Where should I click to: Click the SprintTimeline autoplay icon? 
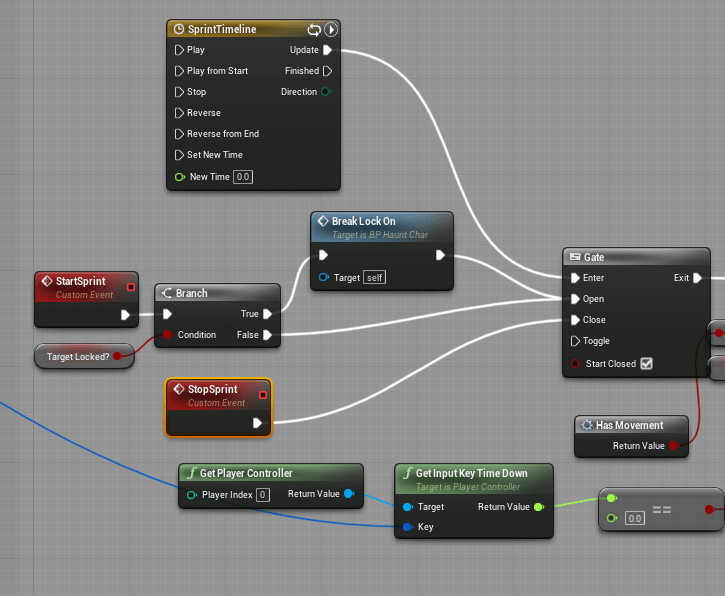(x=330, y=30)
